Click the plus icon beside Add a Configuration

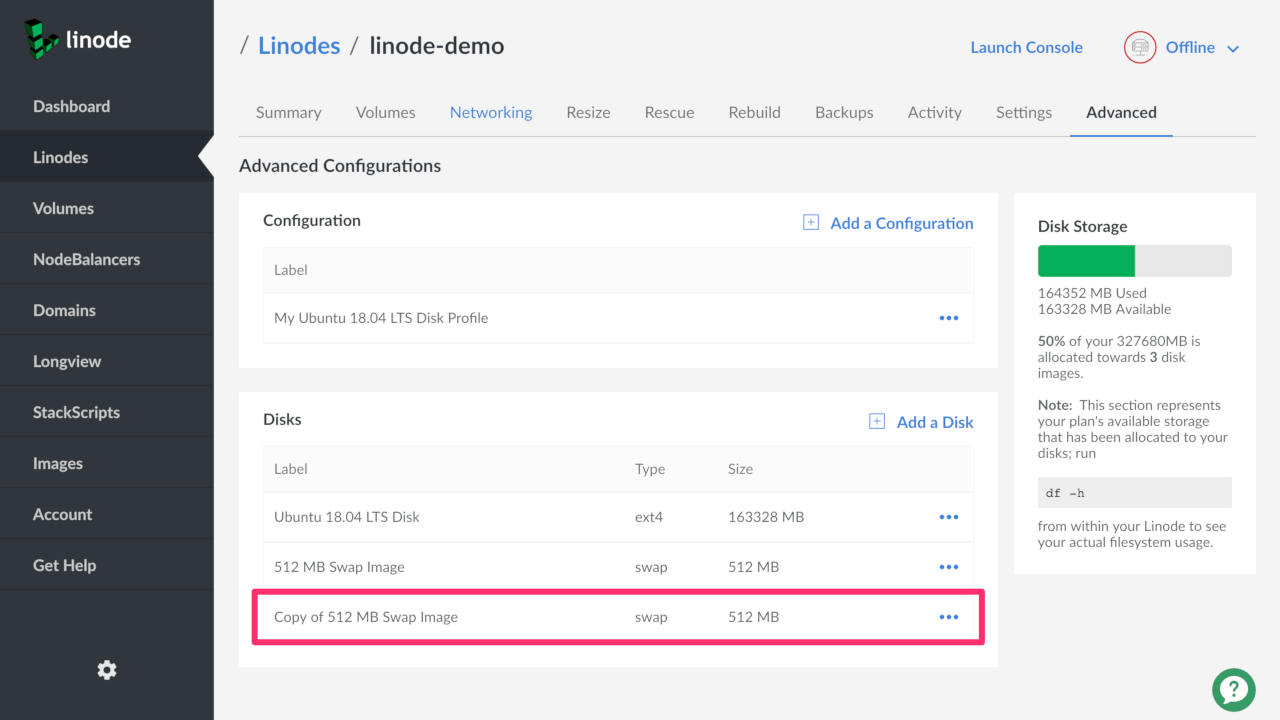(x=811, y=223)
